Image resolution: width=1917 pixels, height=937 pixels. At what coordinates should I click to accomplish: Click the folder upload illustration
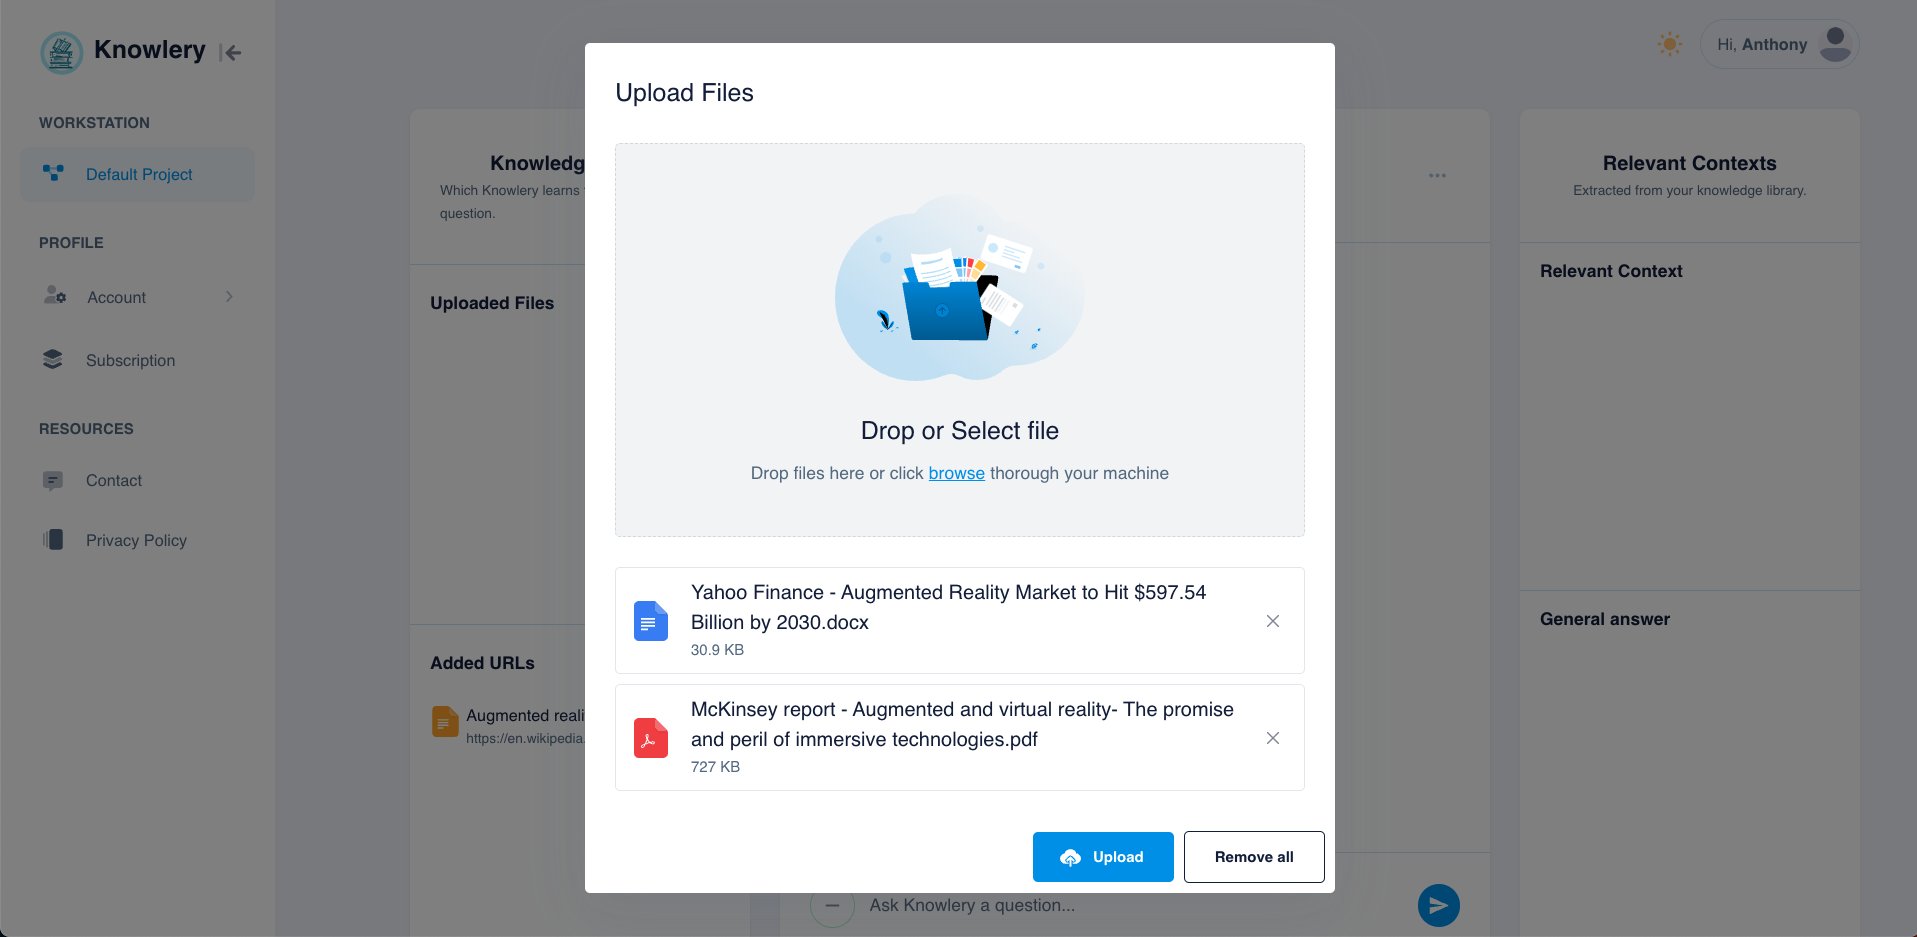point(959,288)
